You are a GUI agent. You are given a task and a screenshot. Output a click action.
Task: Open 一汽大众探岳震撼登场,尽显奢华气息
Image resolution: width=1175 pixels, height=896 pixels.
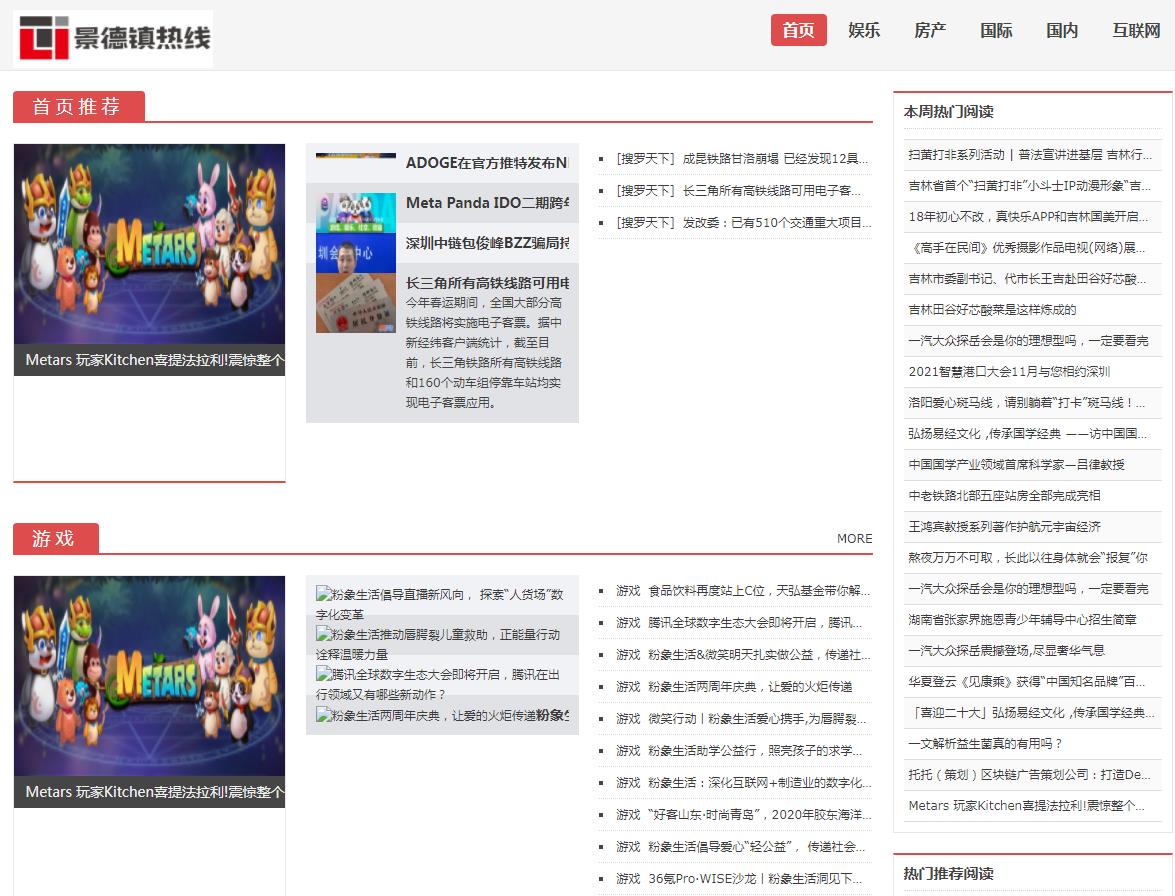pyautogui.click(x=1006, y=650)
